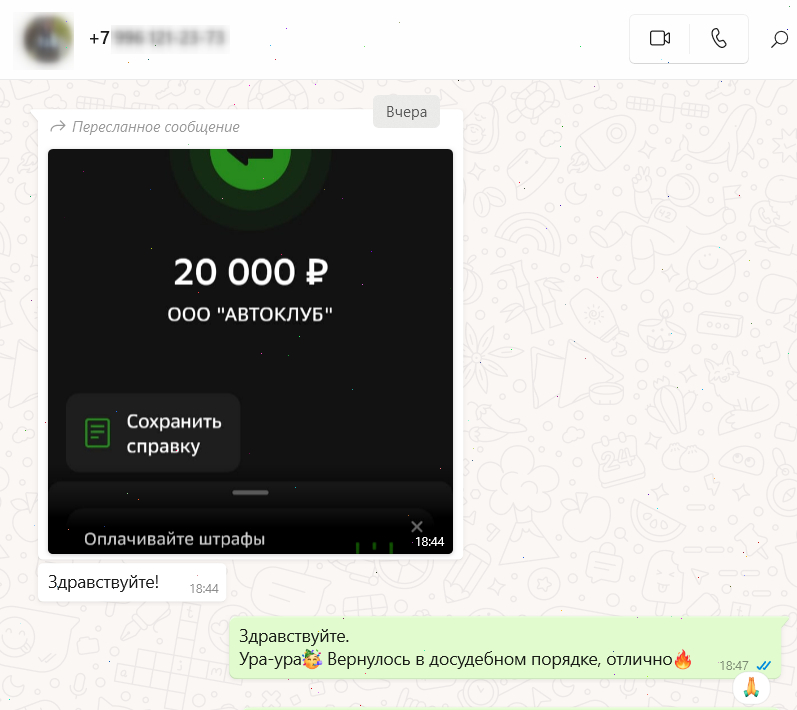This screenshot has height=710, width=797.
Task: Click the X icon inside the forwarded image
Action: 417,527
